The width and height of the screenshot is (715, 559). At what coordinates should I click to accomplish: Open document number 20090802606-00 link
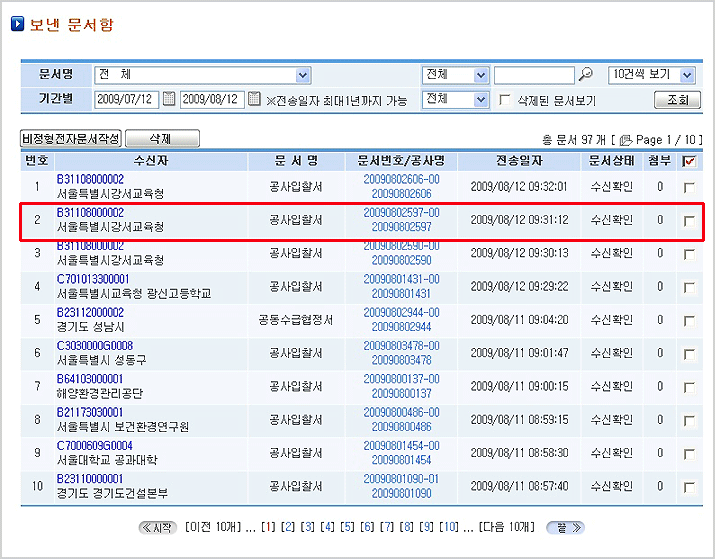click(x=401, y=179)
